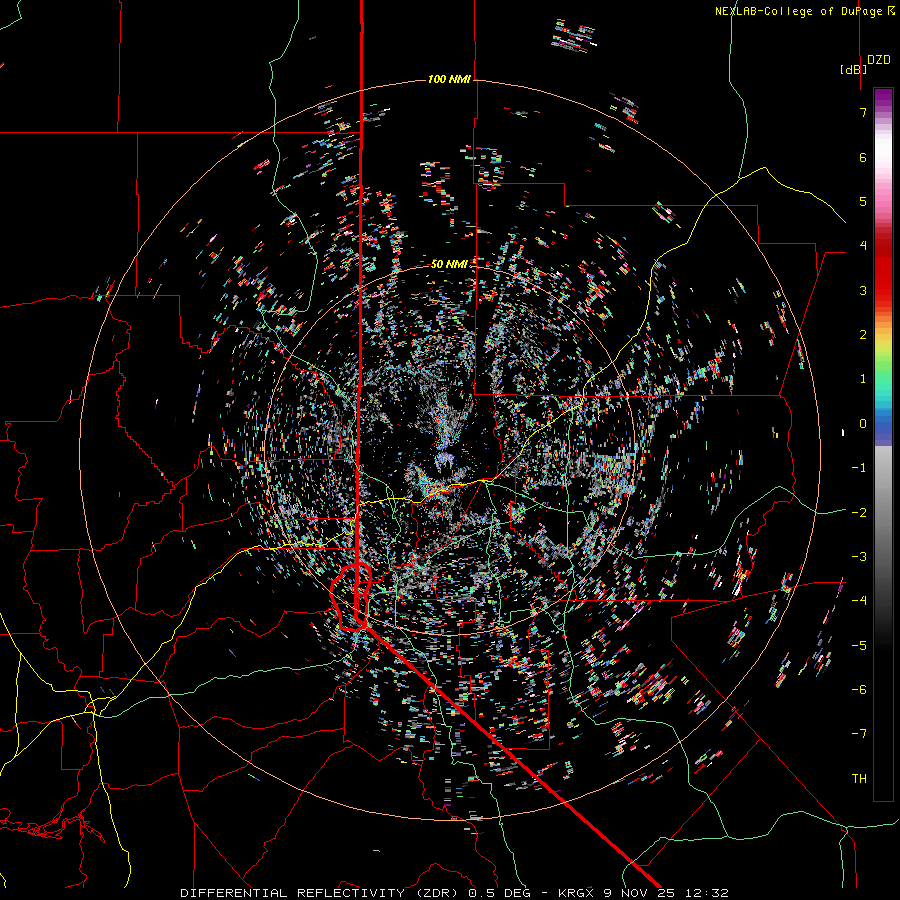Click the 50 NMI range ring label
Viewport: 900px width, 900px height.
tap(449, 264)
